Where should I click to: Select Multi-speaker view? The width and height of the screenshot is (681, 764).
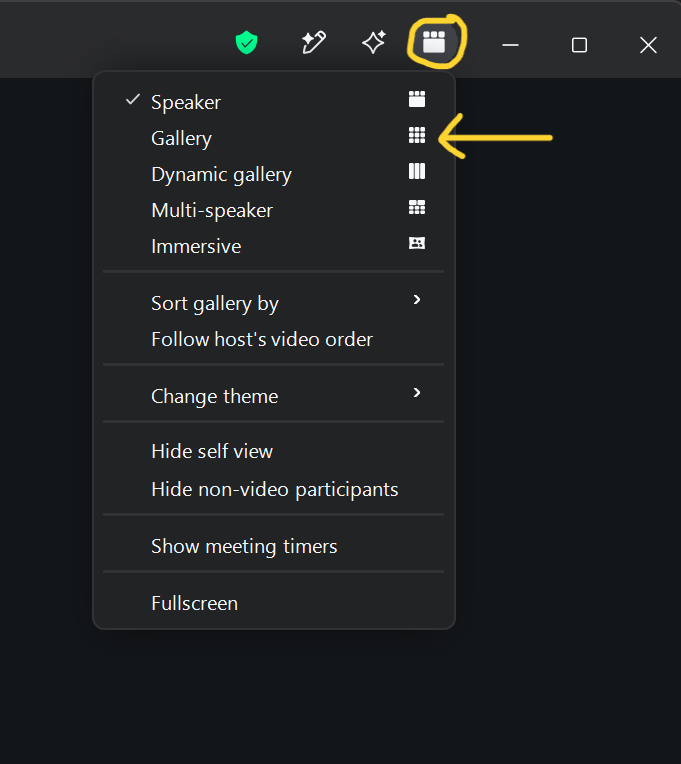(x=274, y=210)
